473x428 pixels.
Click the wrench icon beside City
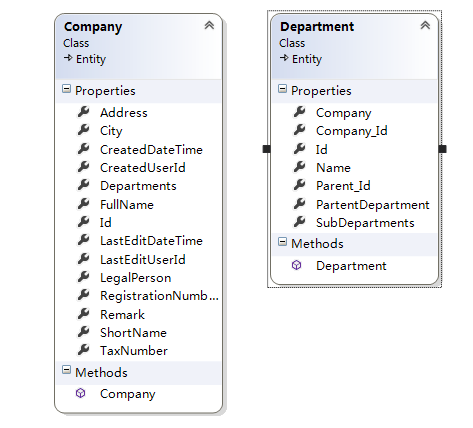pos(83,130)
